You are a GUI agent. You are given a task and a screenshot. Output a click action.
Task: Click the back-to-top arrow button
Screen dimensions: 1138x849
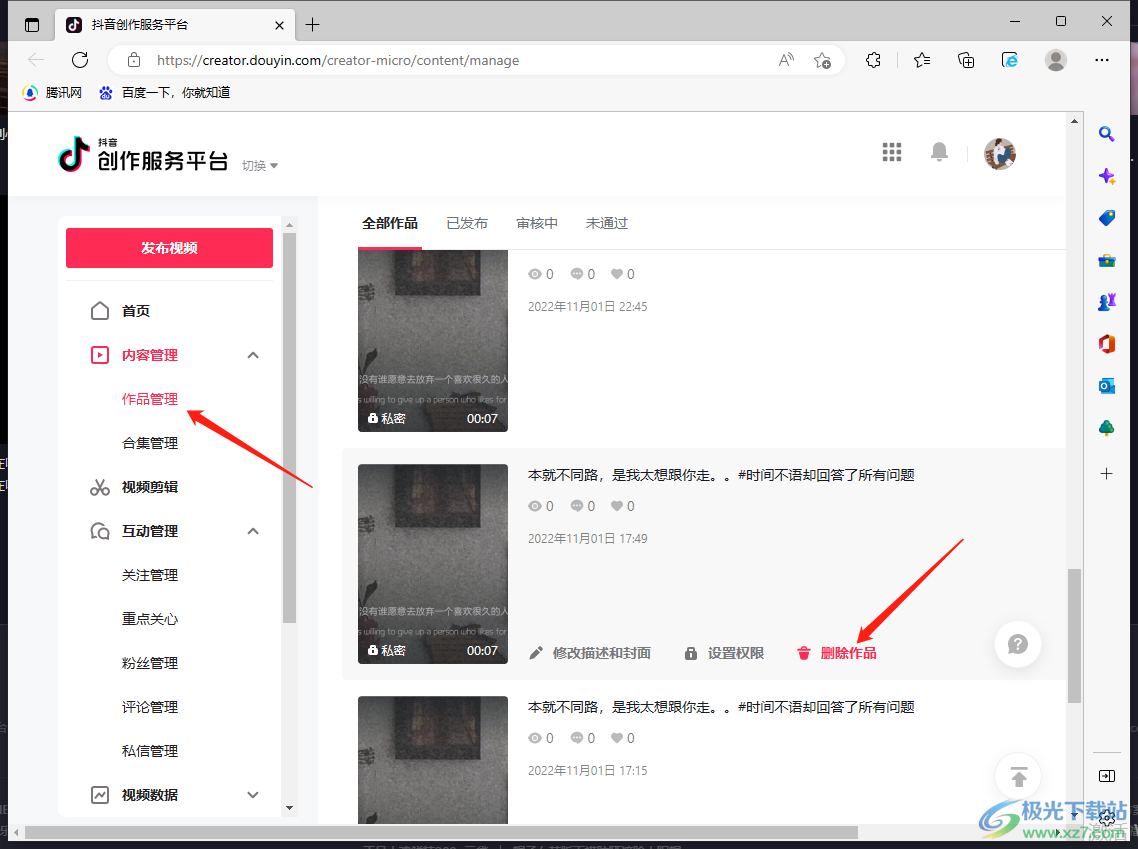click(1018, 777)
